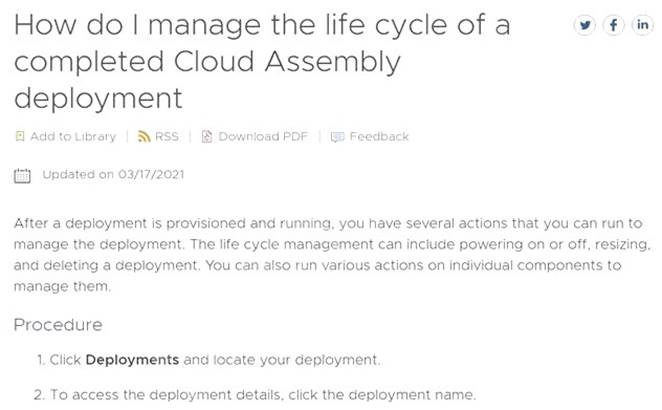Viewport: 662px width, 410px height.
Task: Click the bold "Deployments" word in step 1
Action: click(x=132, y=360)
